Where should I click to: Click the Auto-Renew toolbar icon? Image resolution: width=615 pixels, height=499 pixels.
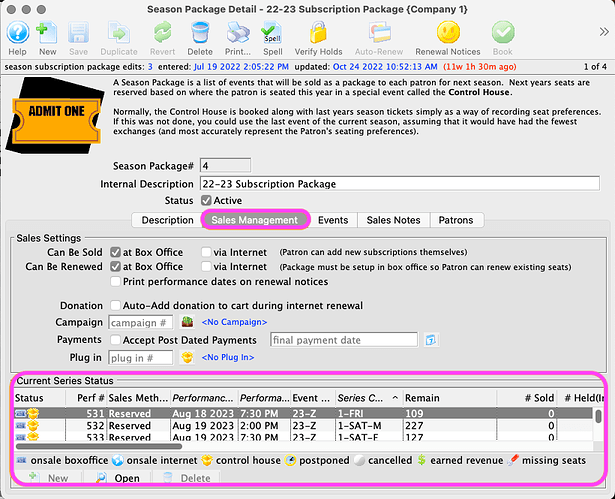379,32
